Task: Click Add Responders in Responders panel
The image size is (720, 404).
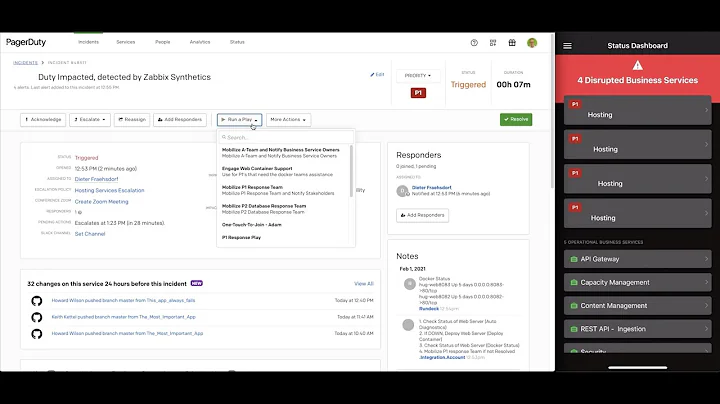Action: [422, 215]
